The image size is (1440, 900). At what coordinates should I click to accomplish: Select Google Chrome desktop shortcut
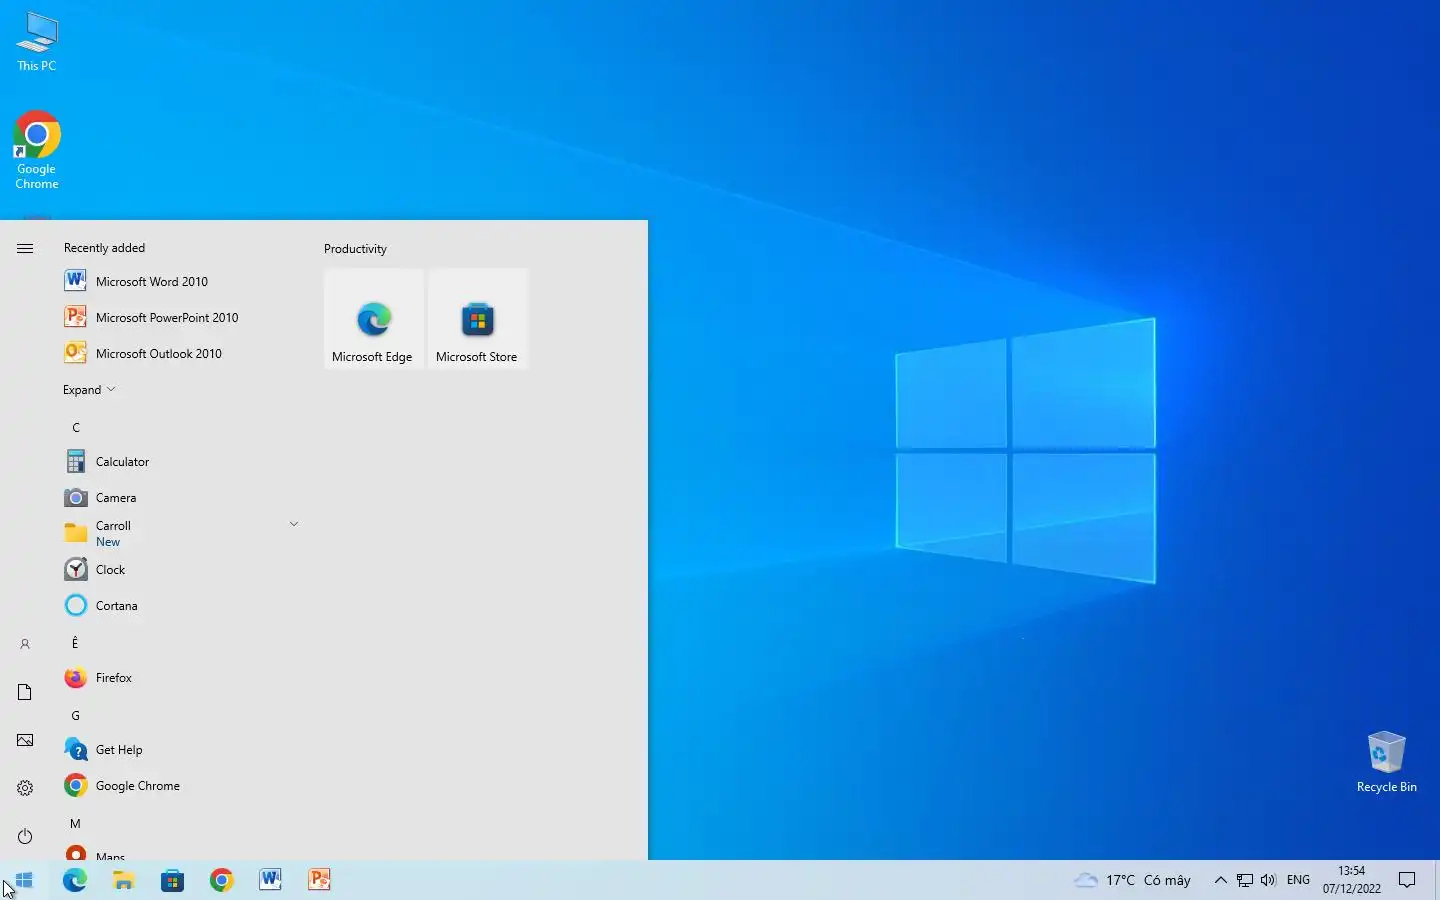click(37, 150)
